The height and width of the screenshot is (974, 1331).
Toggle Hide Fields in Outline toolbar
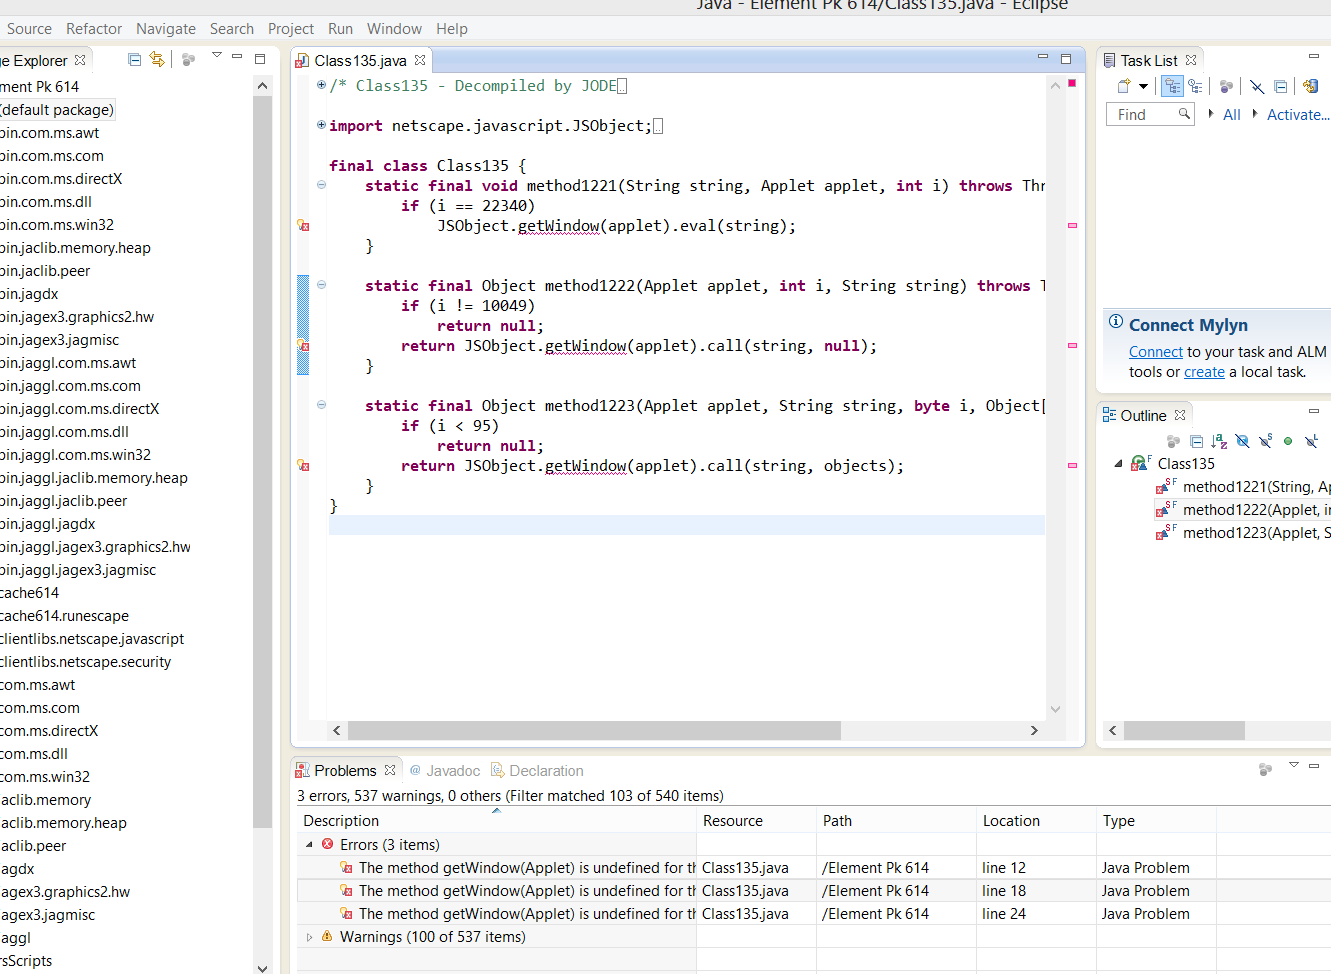tap(1242, 441)
